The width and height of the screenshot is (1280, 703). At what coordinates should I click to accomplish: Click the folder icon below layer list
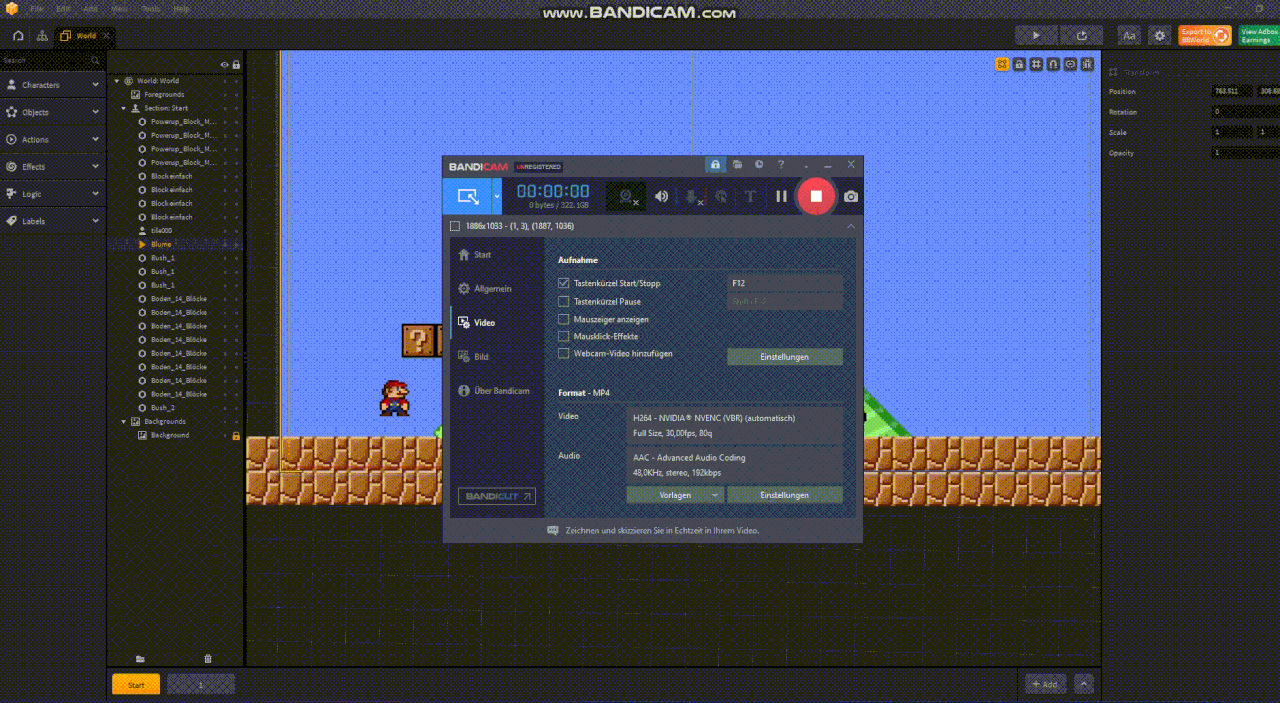coord(140,658)
